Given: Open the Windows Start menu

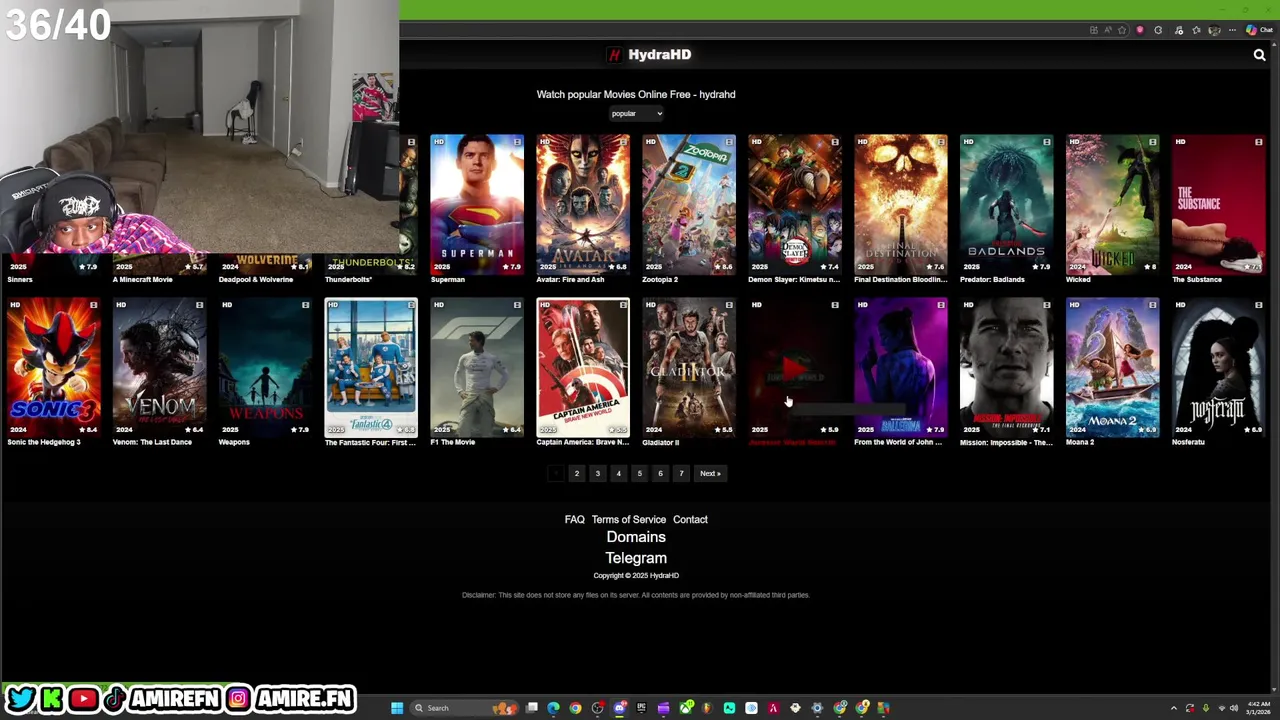Looking at the screenshot, I should tap(397, 708).
